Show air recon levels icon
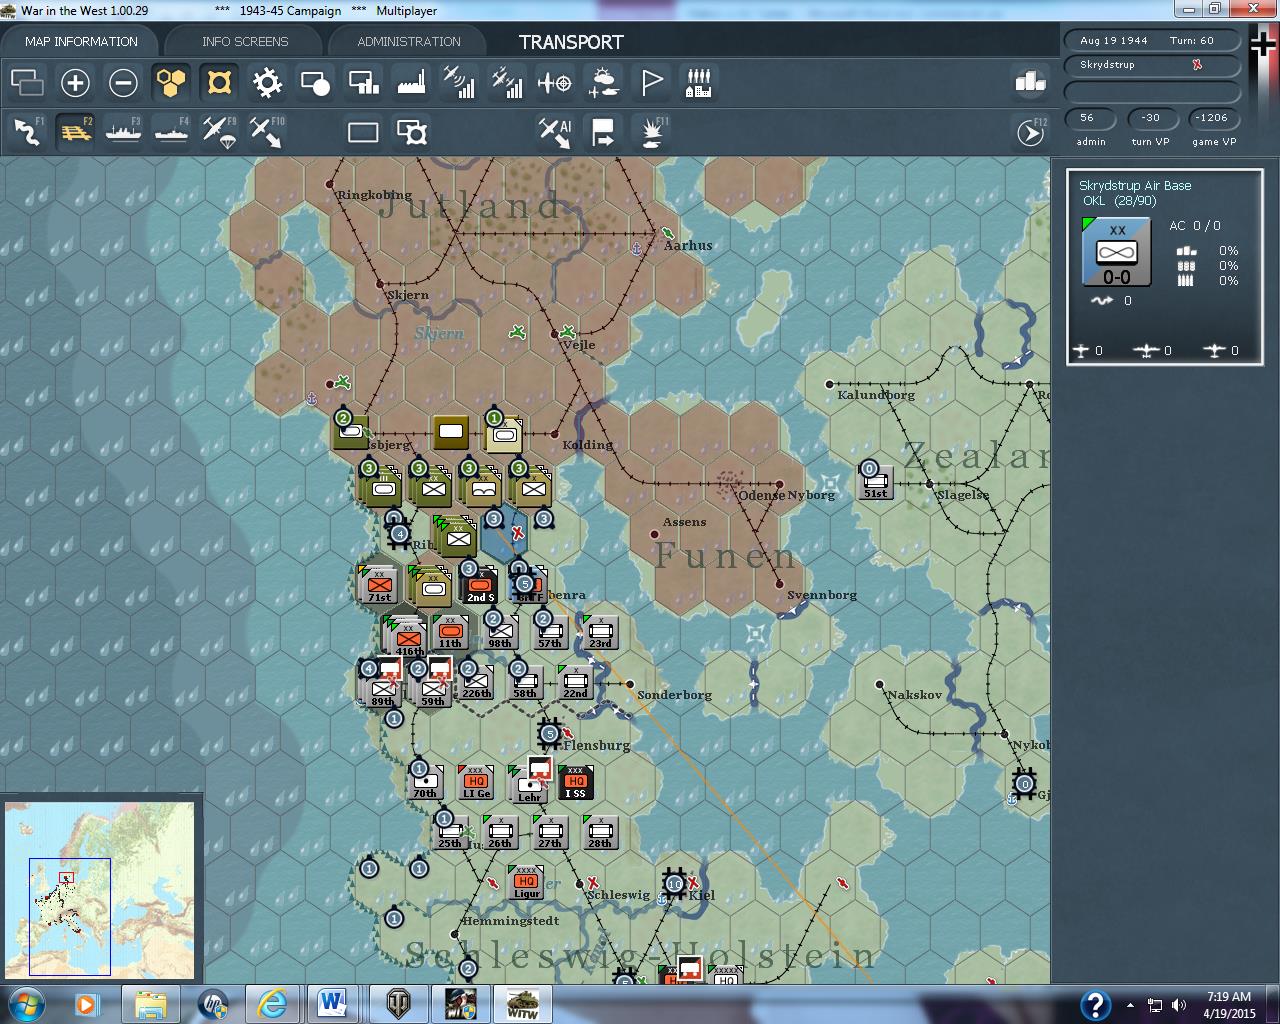The height and width of the screenshot is (1024, 1280). (459, 82)
